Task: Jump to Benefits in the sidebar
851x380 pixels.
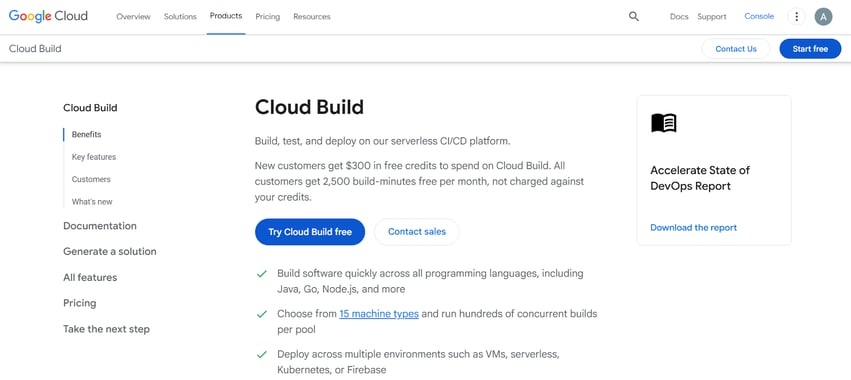Action: [86, 134]
